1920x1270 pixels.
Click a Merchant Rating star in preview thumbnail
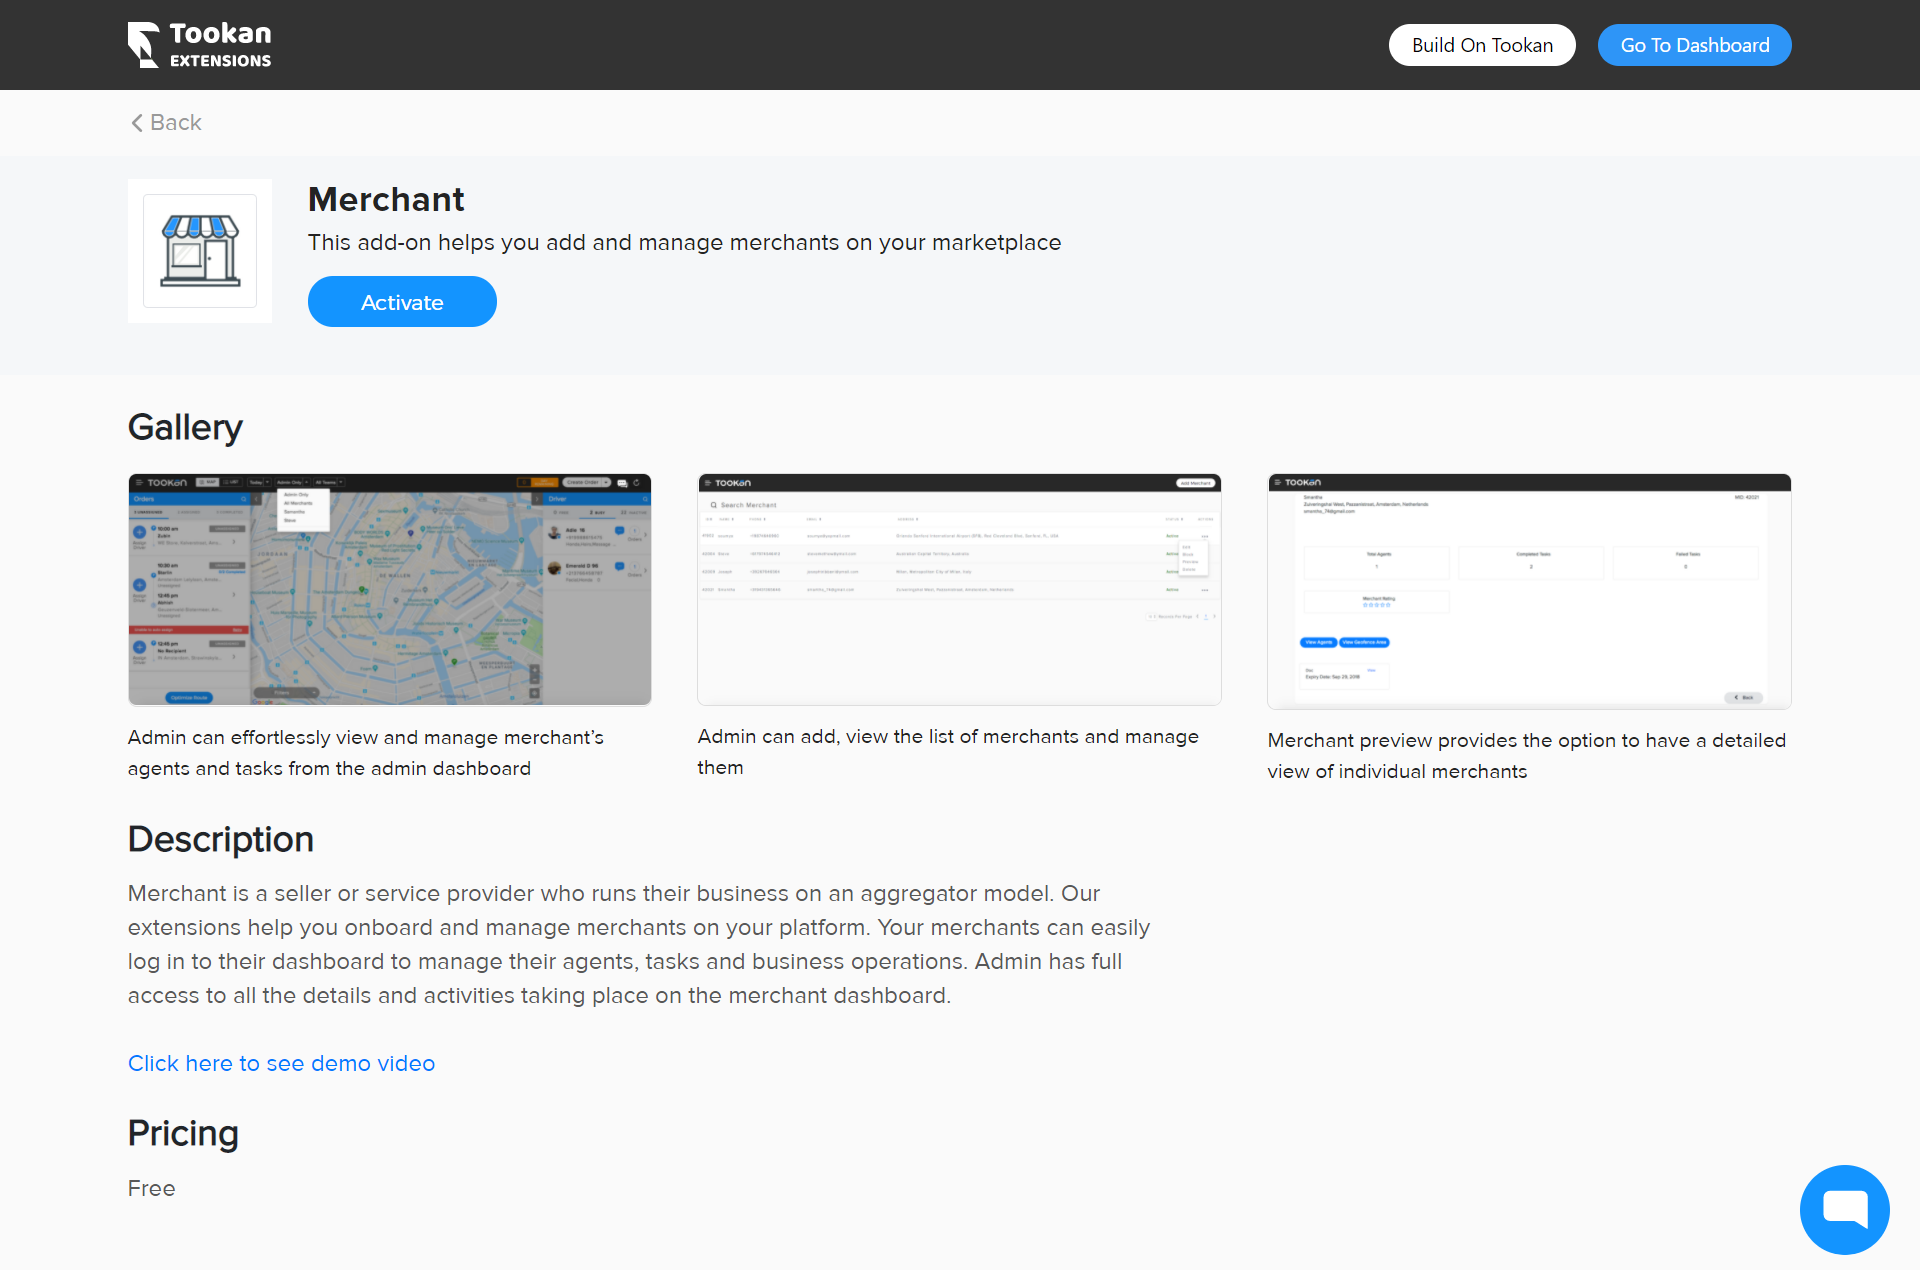click(x=1376, y=606)
